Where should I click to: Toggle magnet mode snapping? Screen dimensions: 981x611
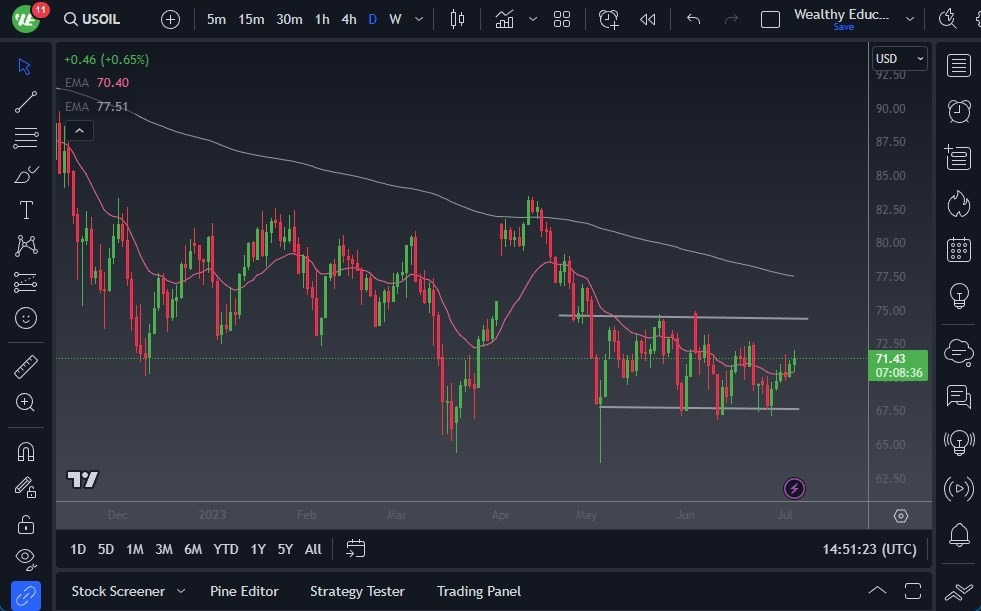(x=26, y=451)
